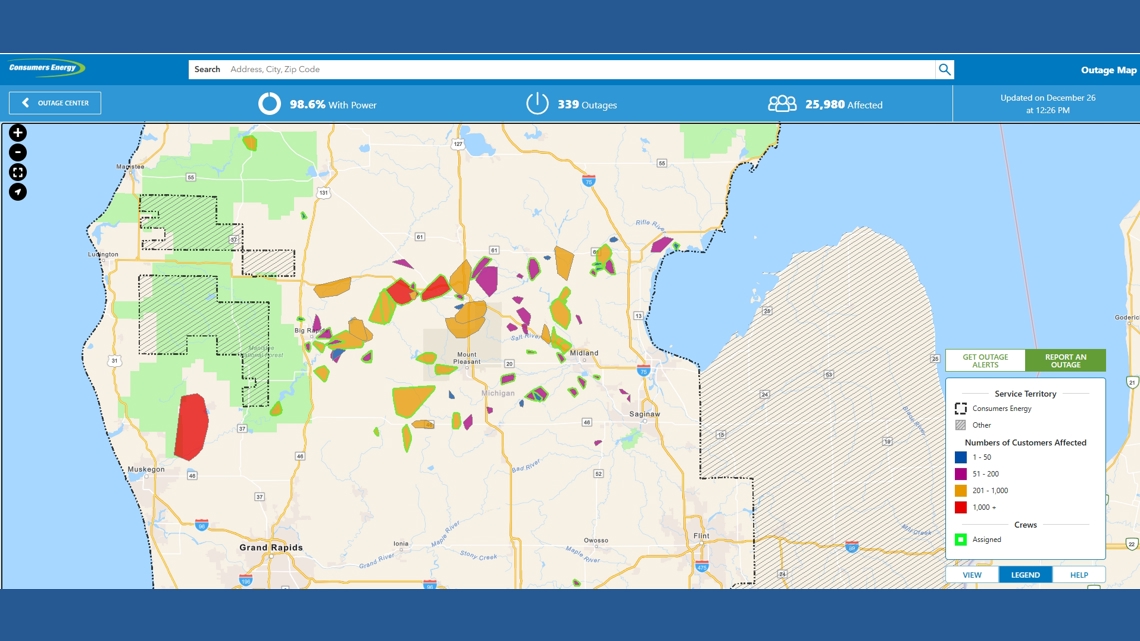Screen dimensions: 1140x641
Task: Toggle the Other service territory legend item
Action: click(x=959, y=424)
